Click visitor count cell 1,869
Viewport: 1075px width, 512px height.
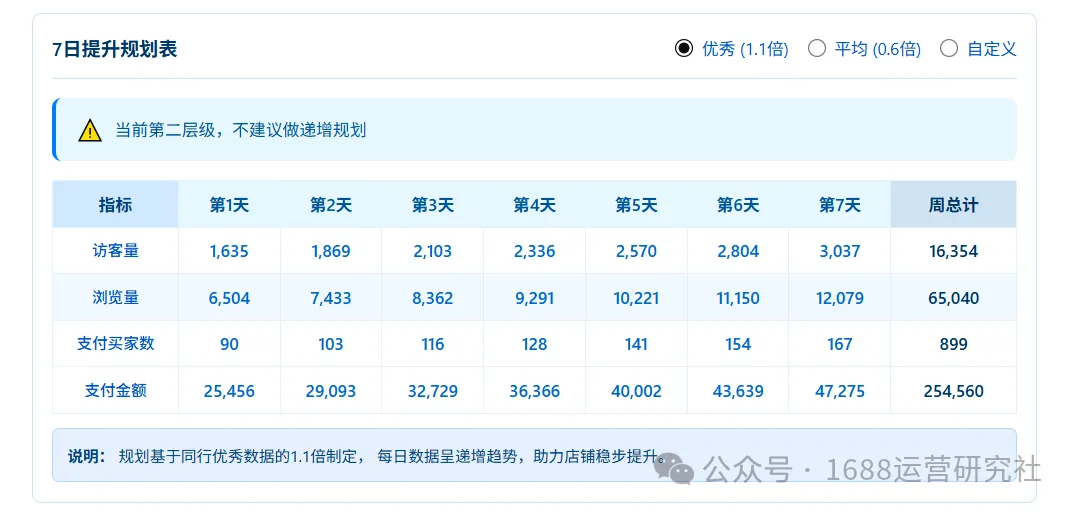click(x=330, y=252)
